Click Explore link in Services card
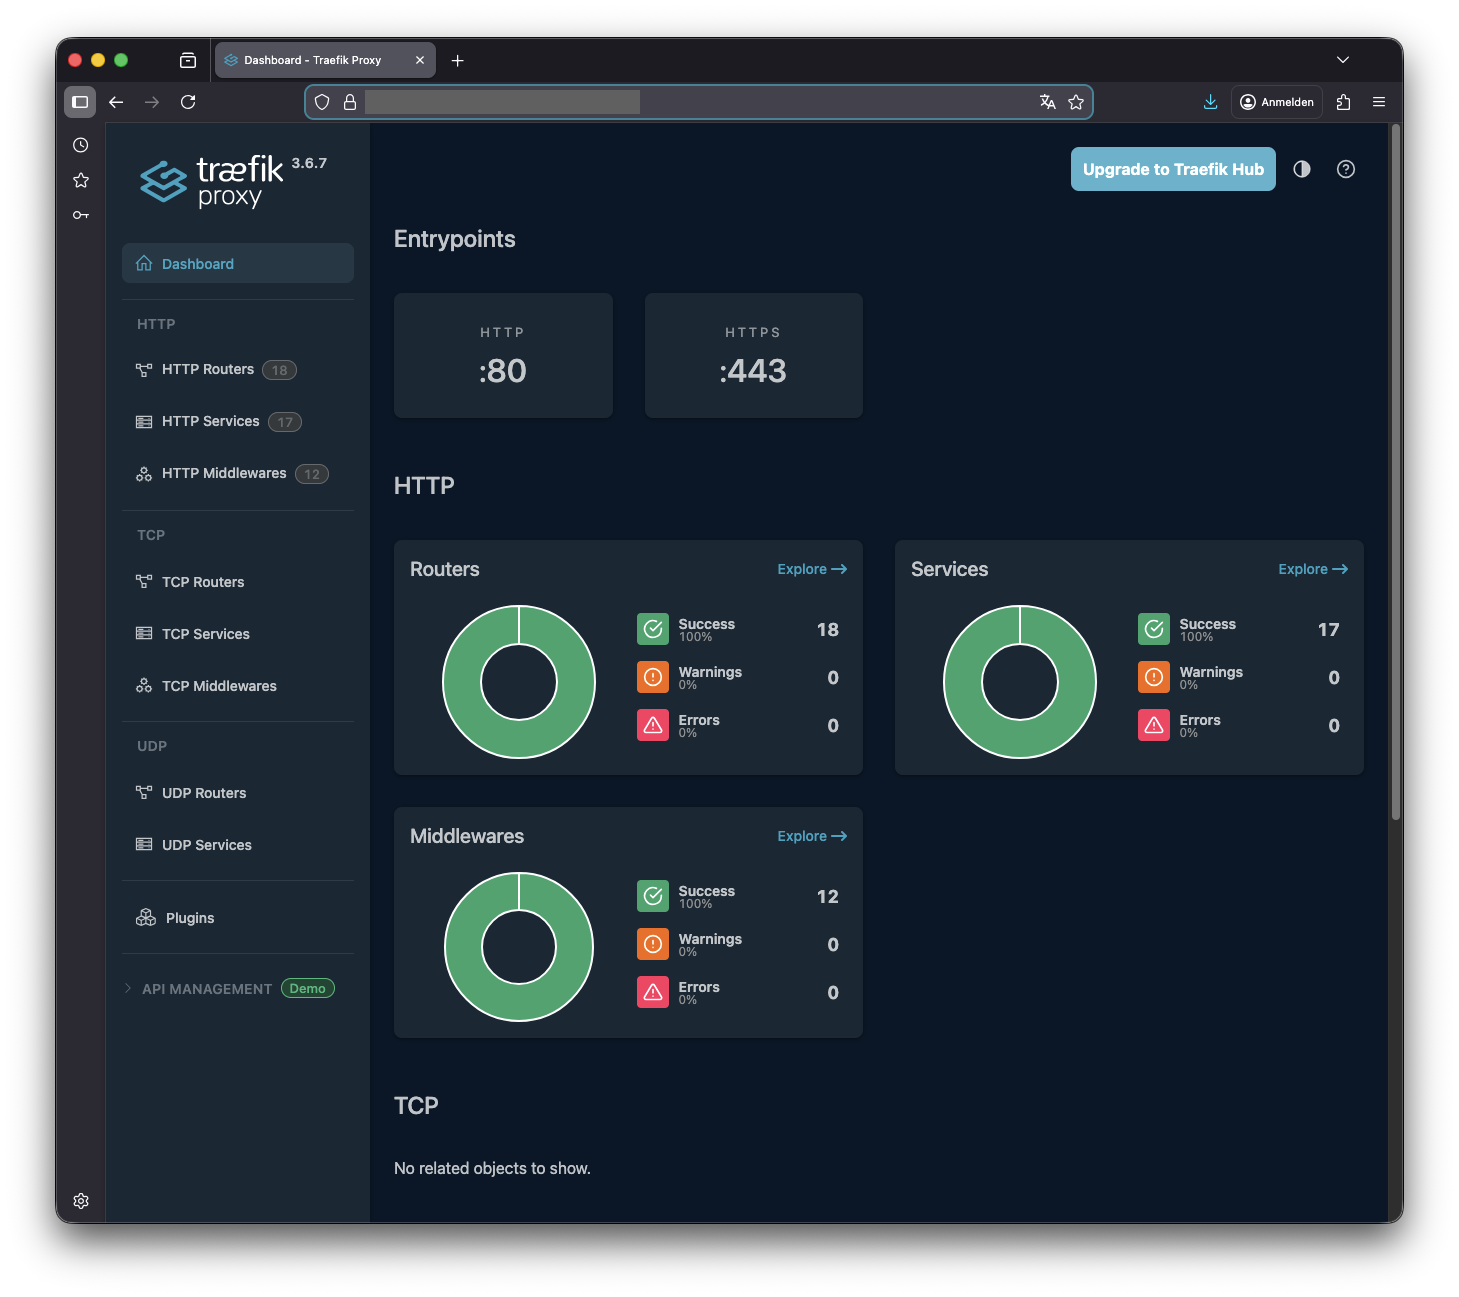The image size is (1459, 1297). pyautogui.click(x=1312, y=569)
